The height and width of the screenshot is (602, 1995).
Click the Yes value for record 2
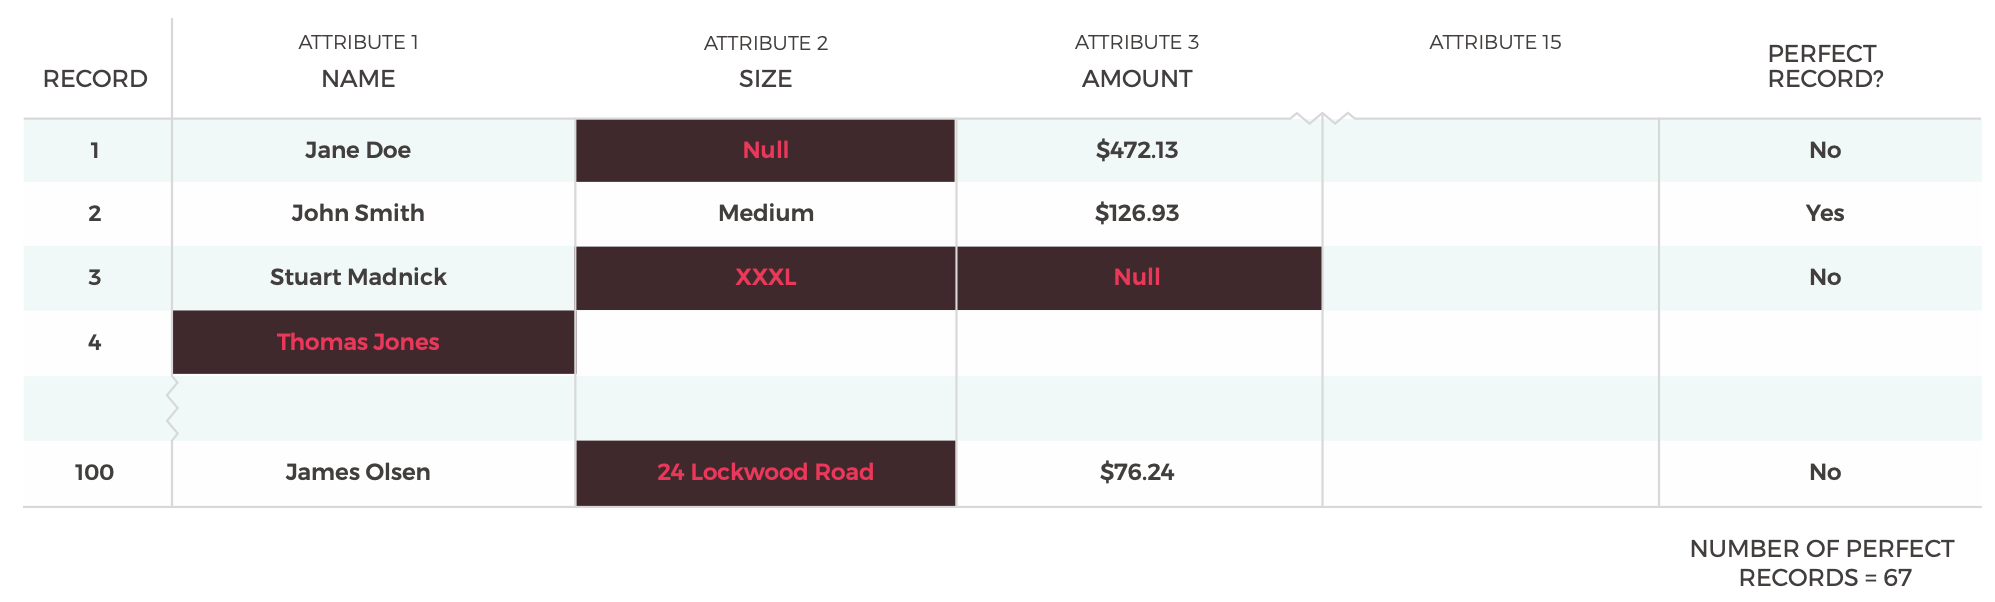coord(1825,213)
